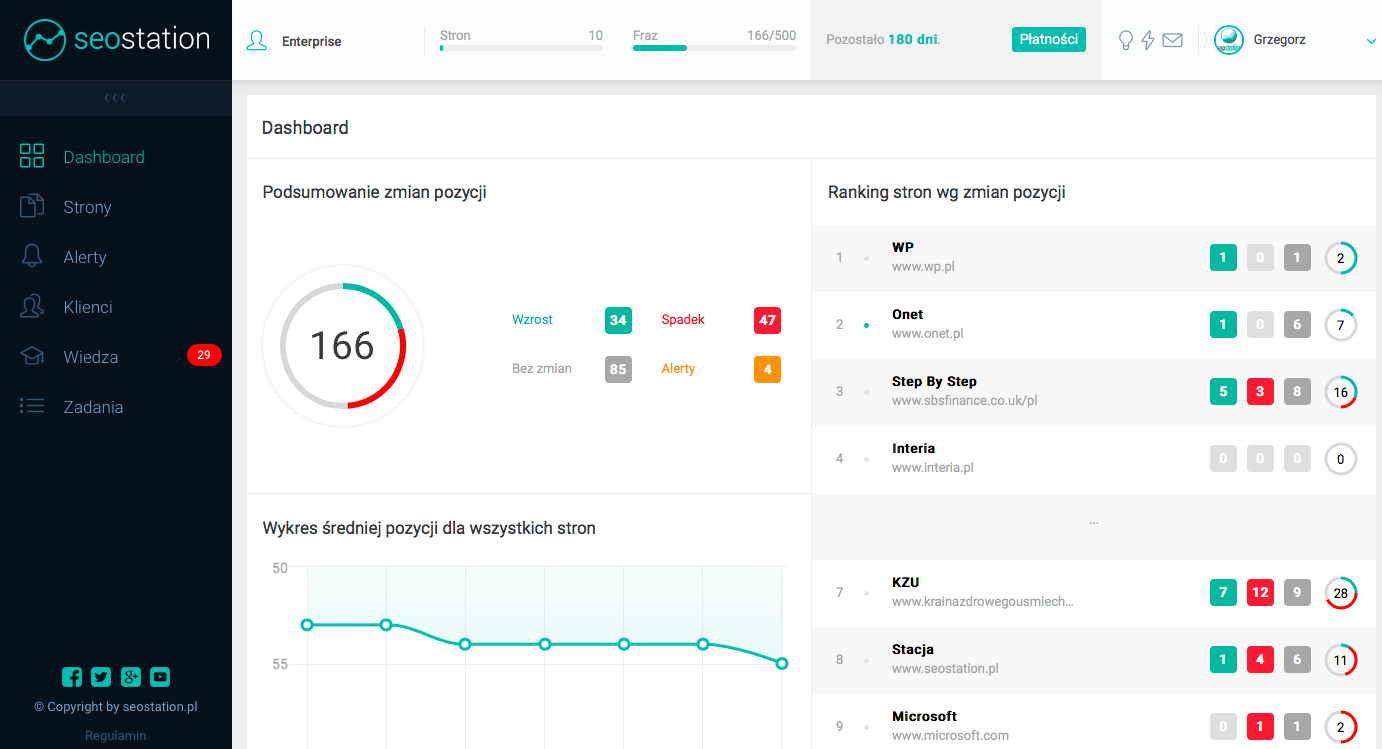Open the Google Plus social icon
Screen dimensions: 1382x749
coord(131,677)
